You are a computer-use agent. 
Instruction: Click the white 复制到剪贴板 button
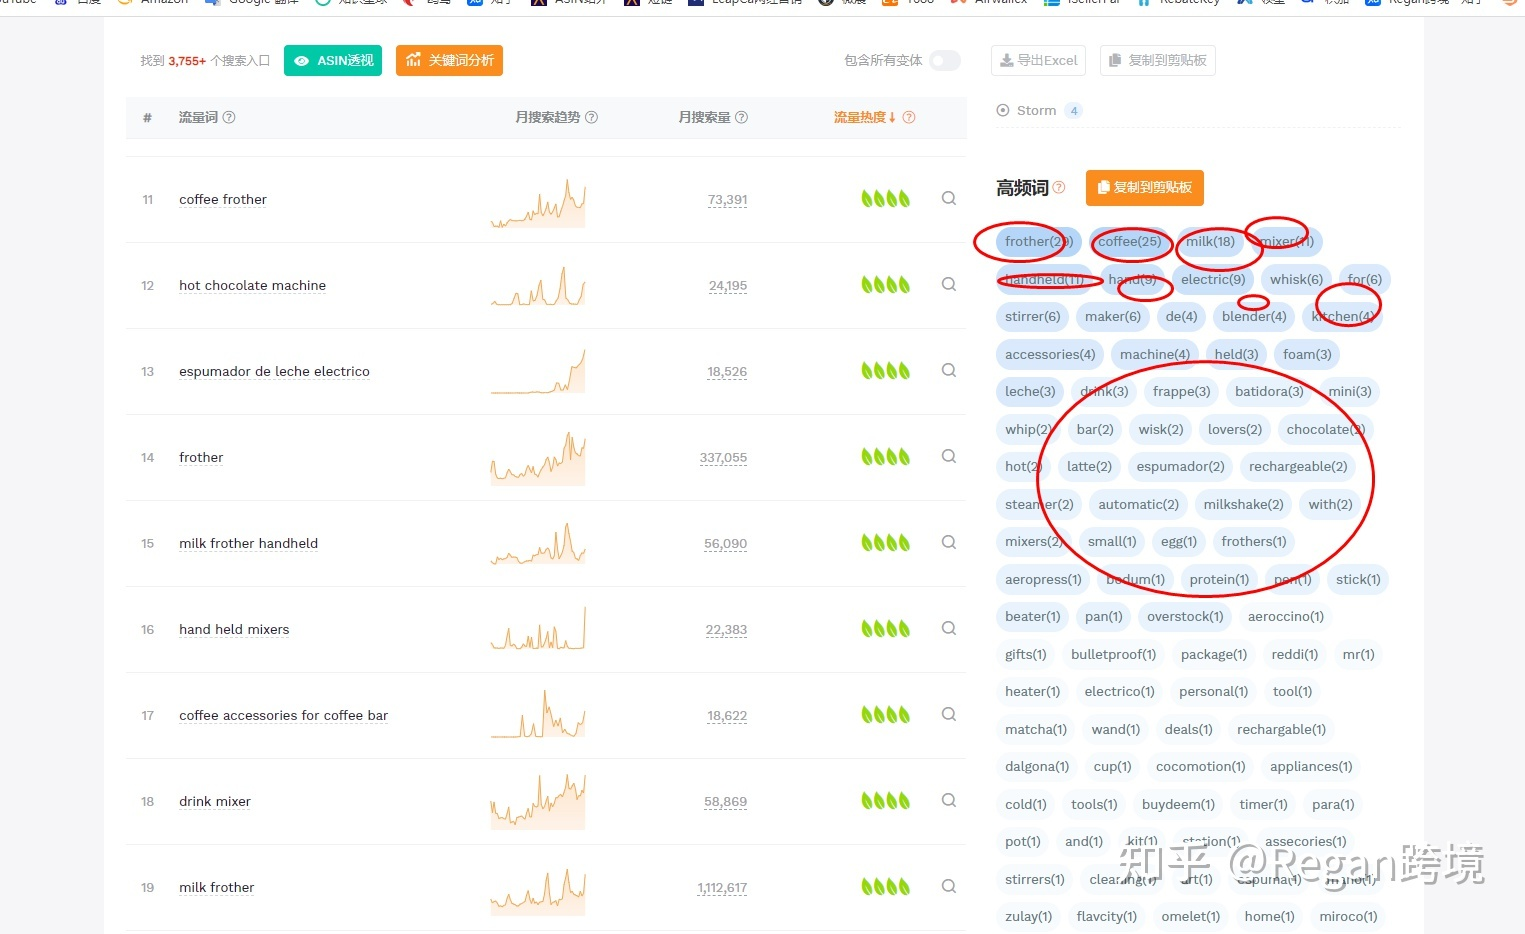(1157, 60)
